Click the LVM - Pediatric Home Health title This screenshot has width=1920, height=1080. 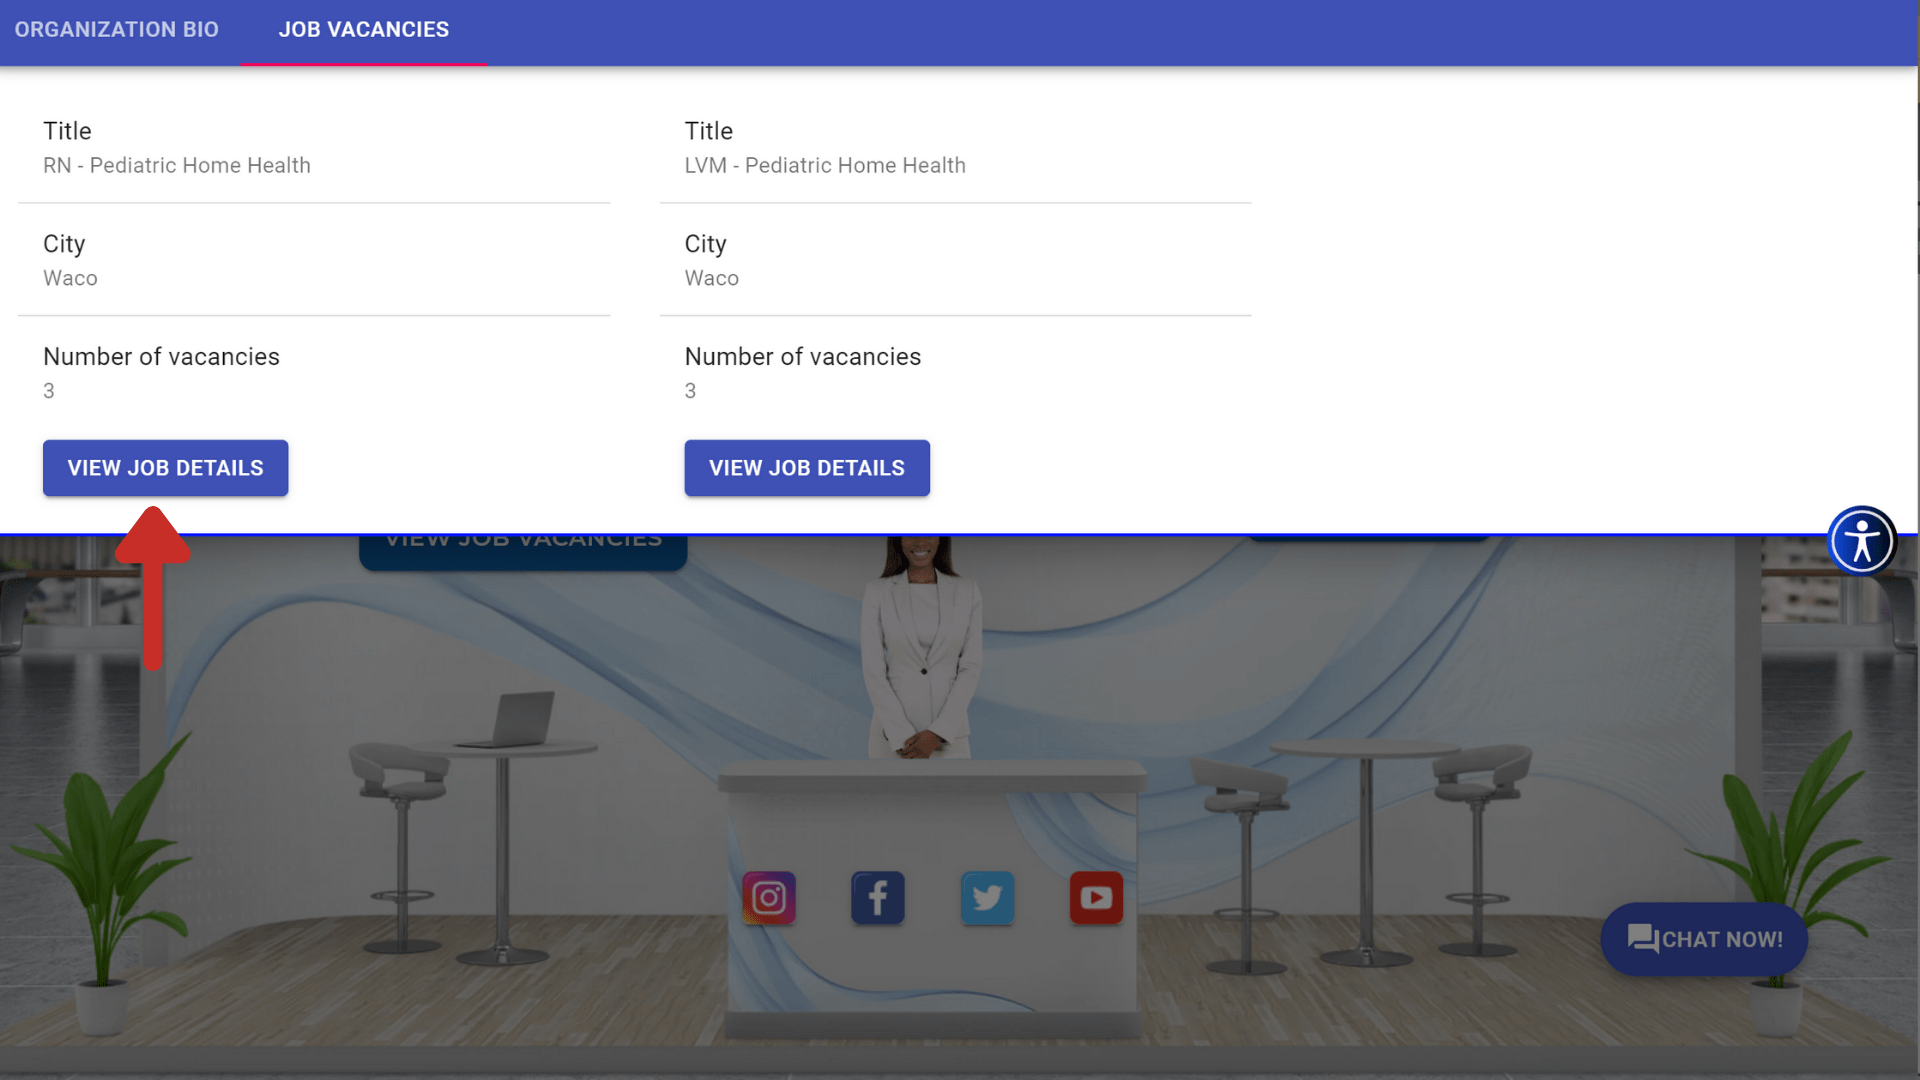tap(825, 165)
